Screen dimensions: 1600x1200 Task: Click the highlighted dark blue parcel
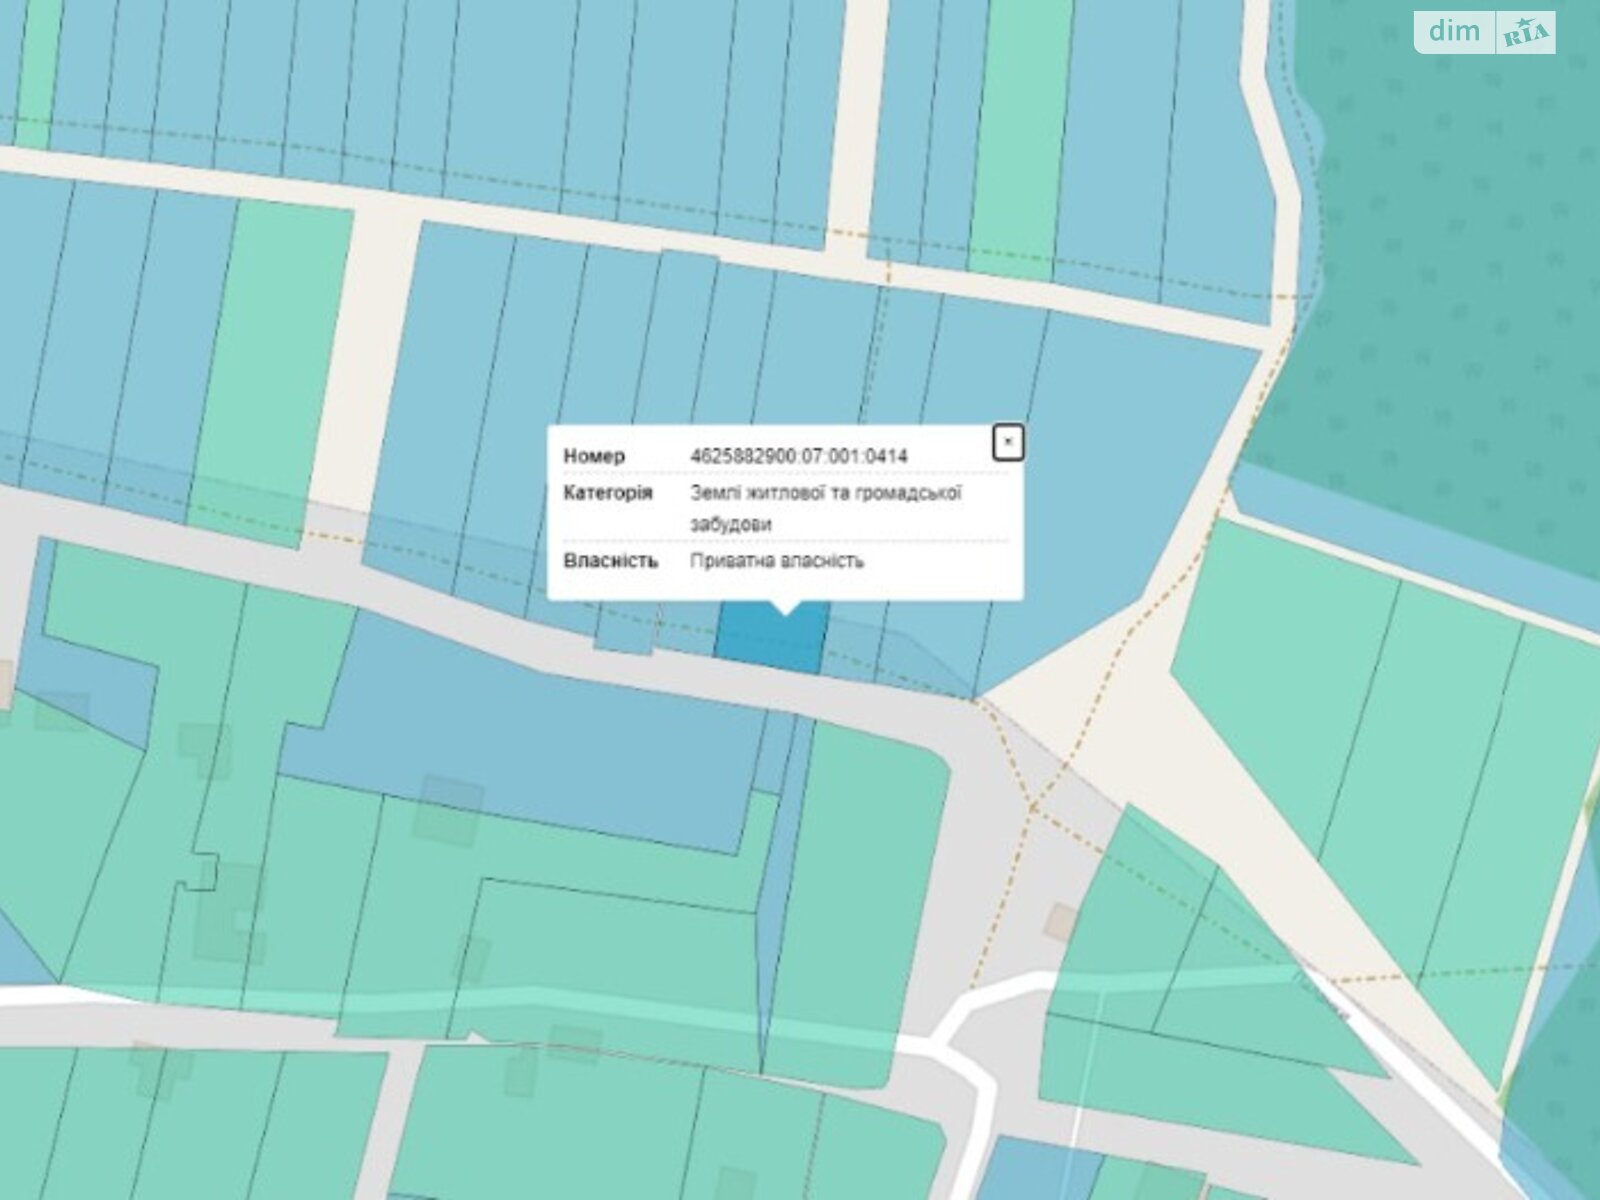(x=771, y=640)
